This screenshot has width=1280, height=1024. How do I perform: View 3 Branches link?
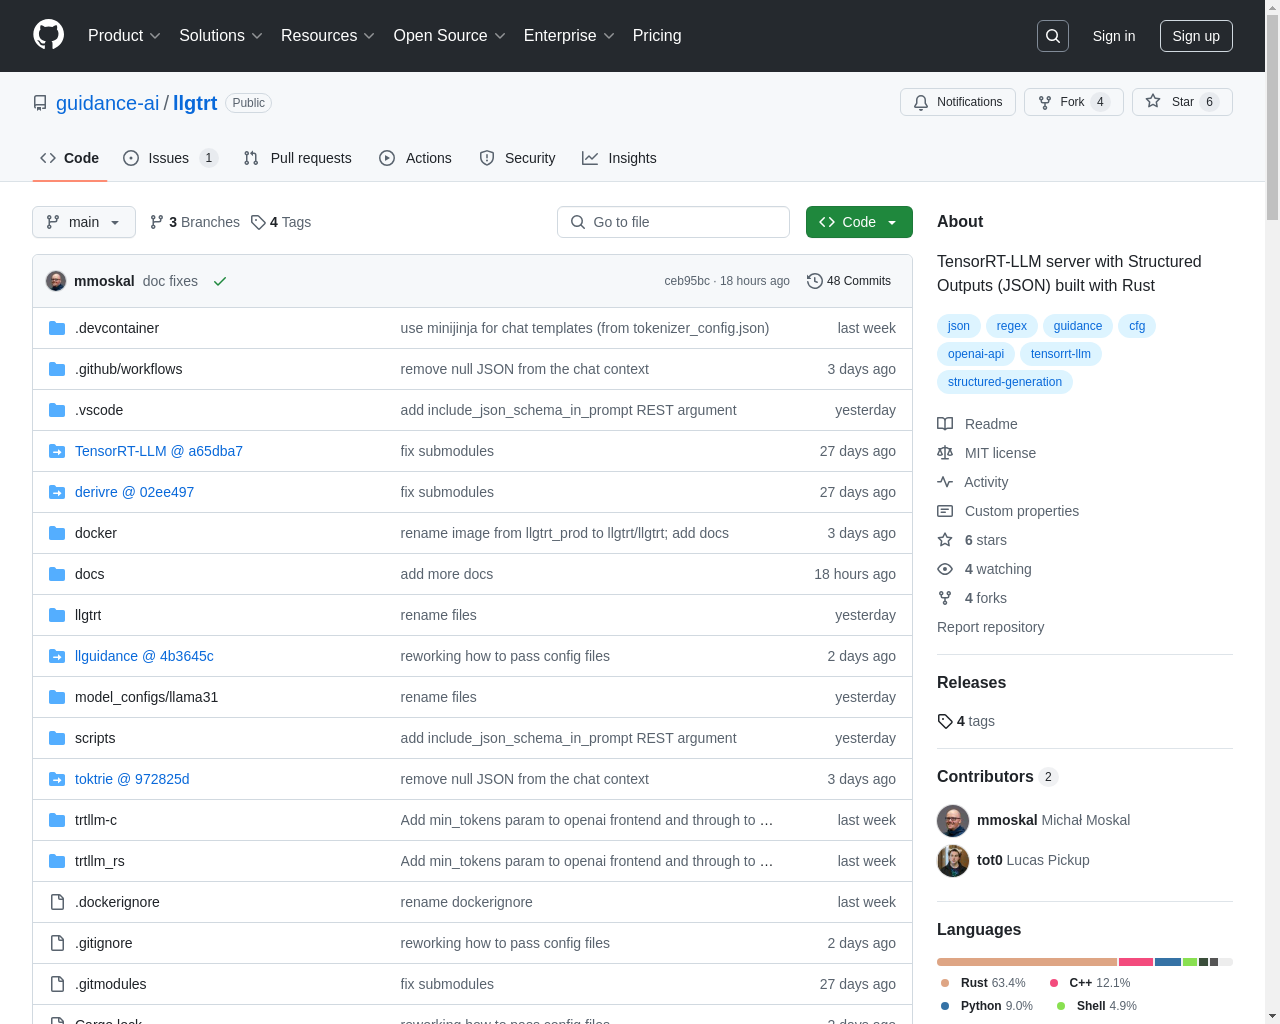click(195, 222)
